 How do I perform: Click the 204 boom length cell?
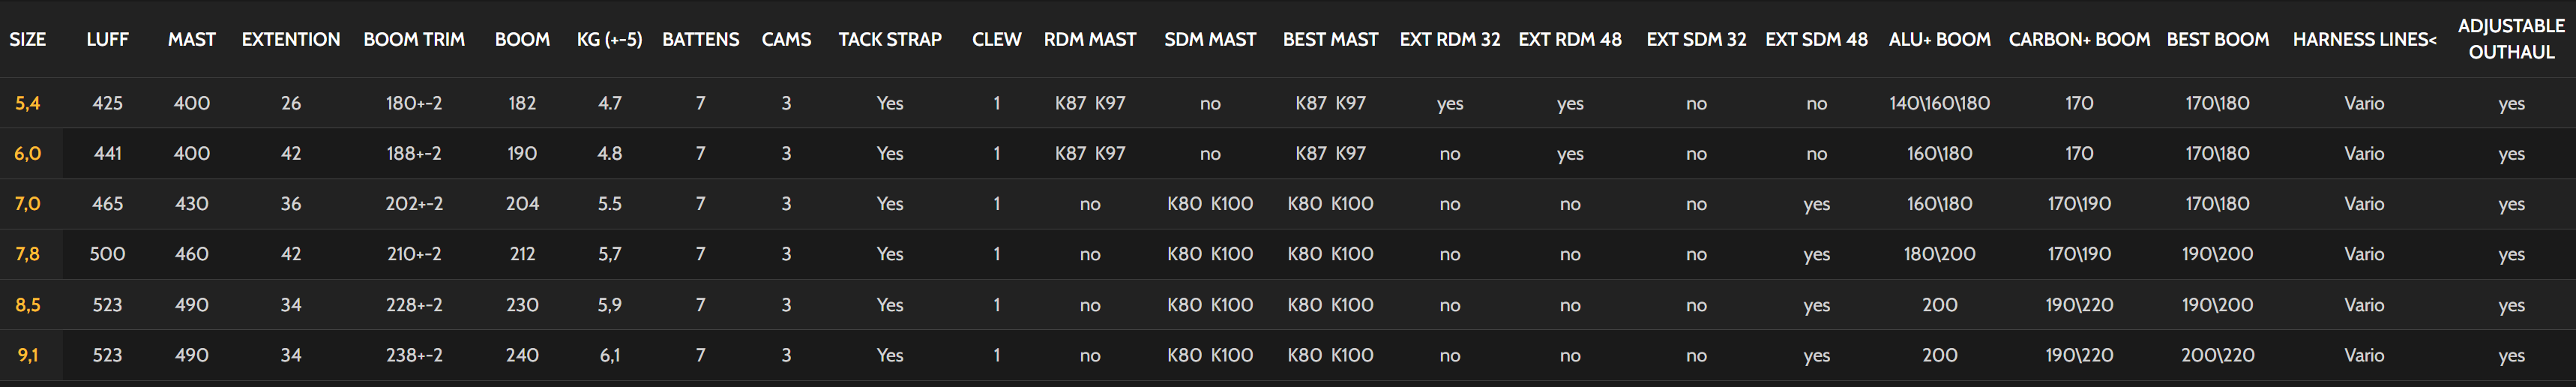coord(522,204)
